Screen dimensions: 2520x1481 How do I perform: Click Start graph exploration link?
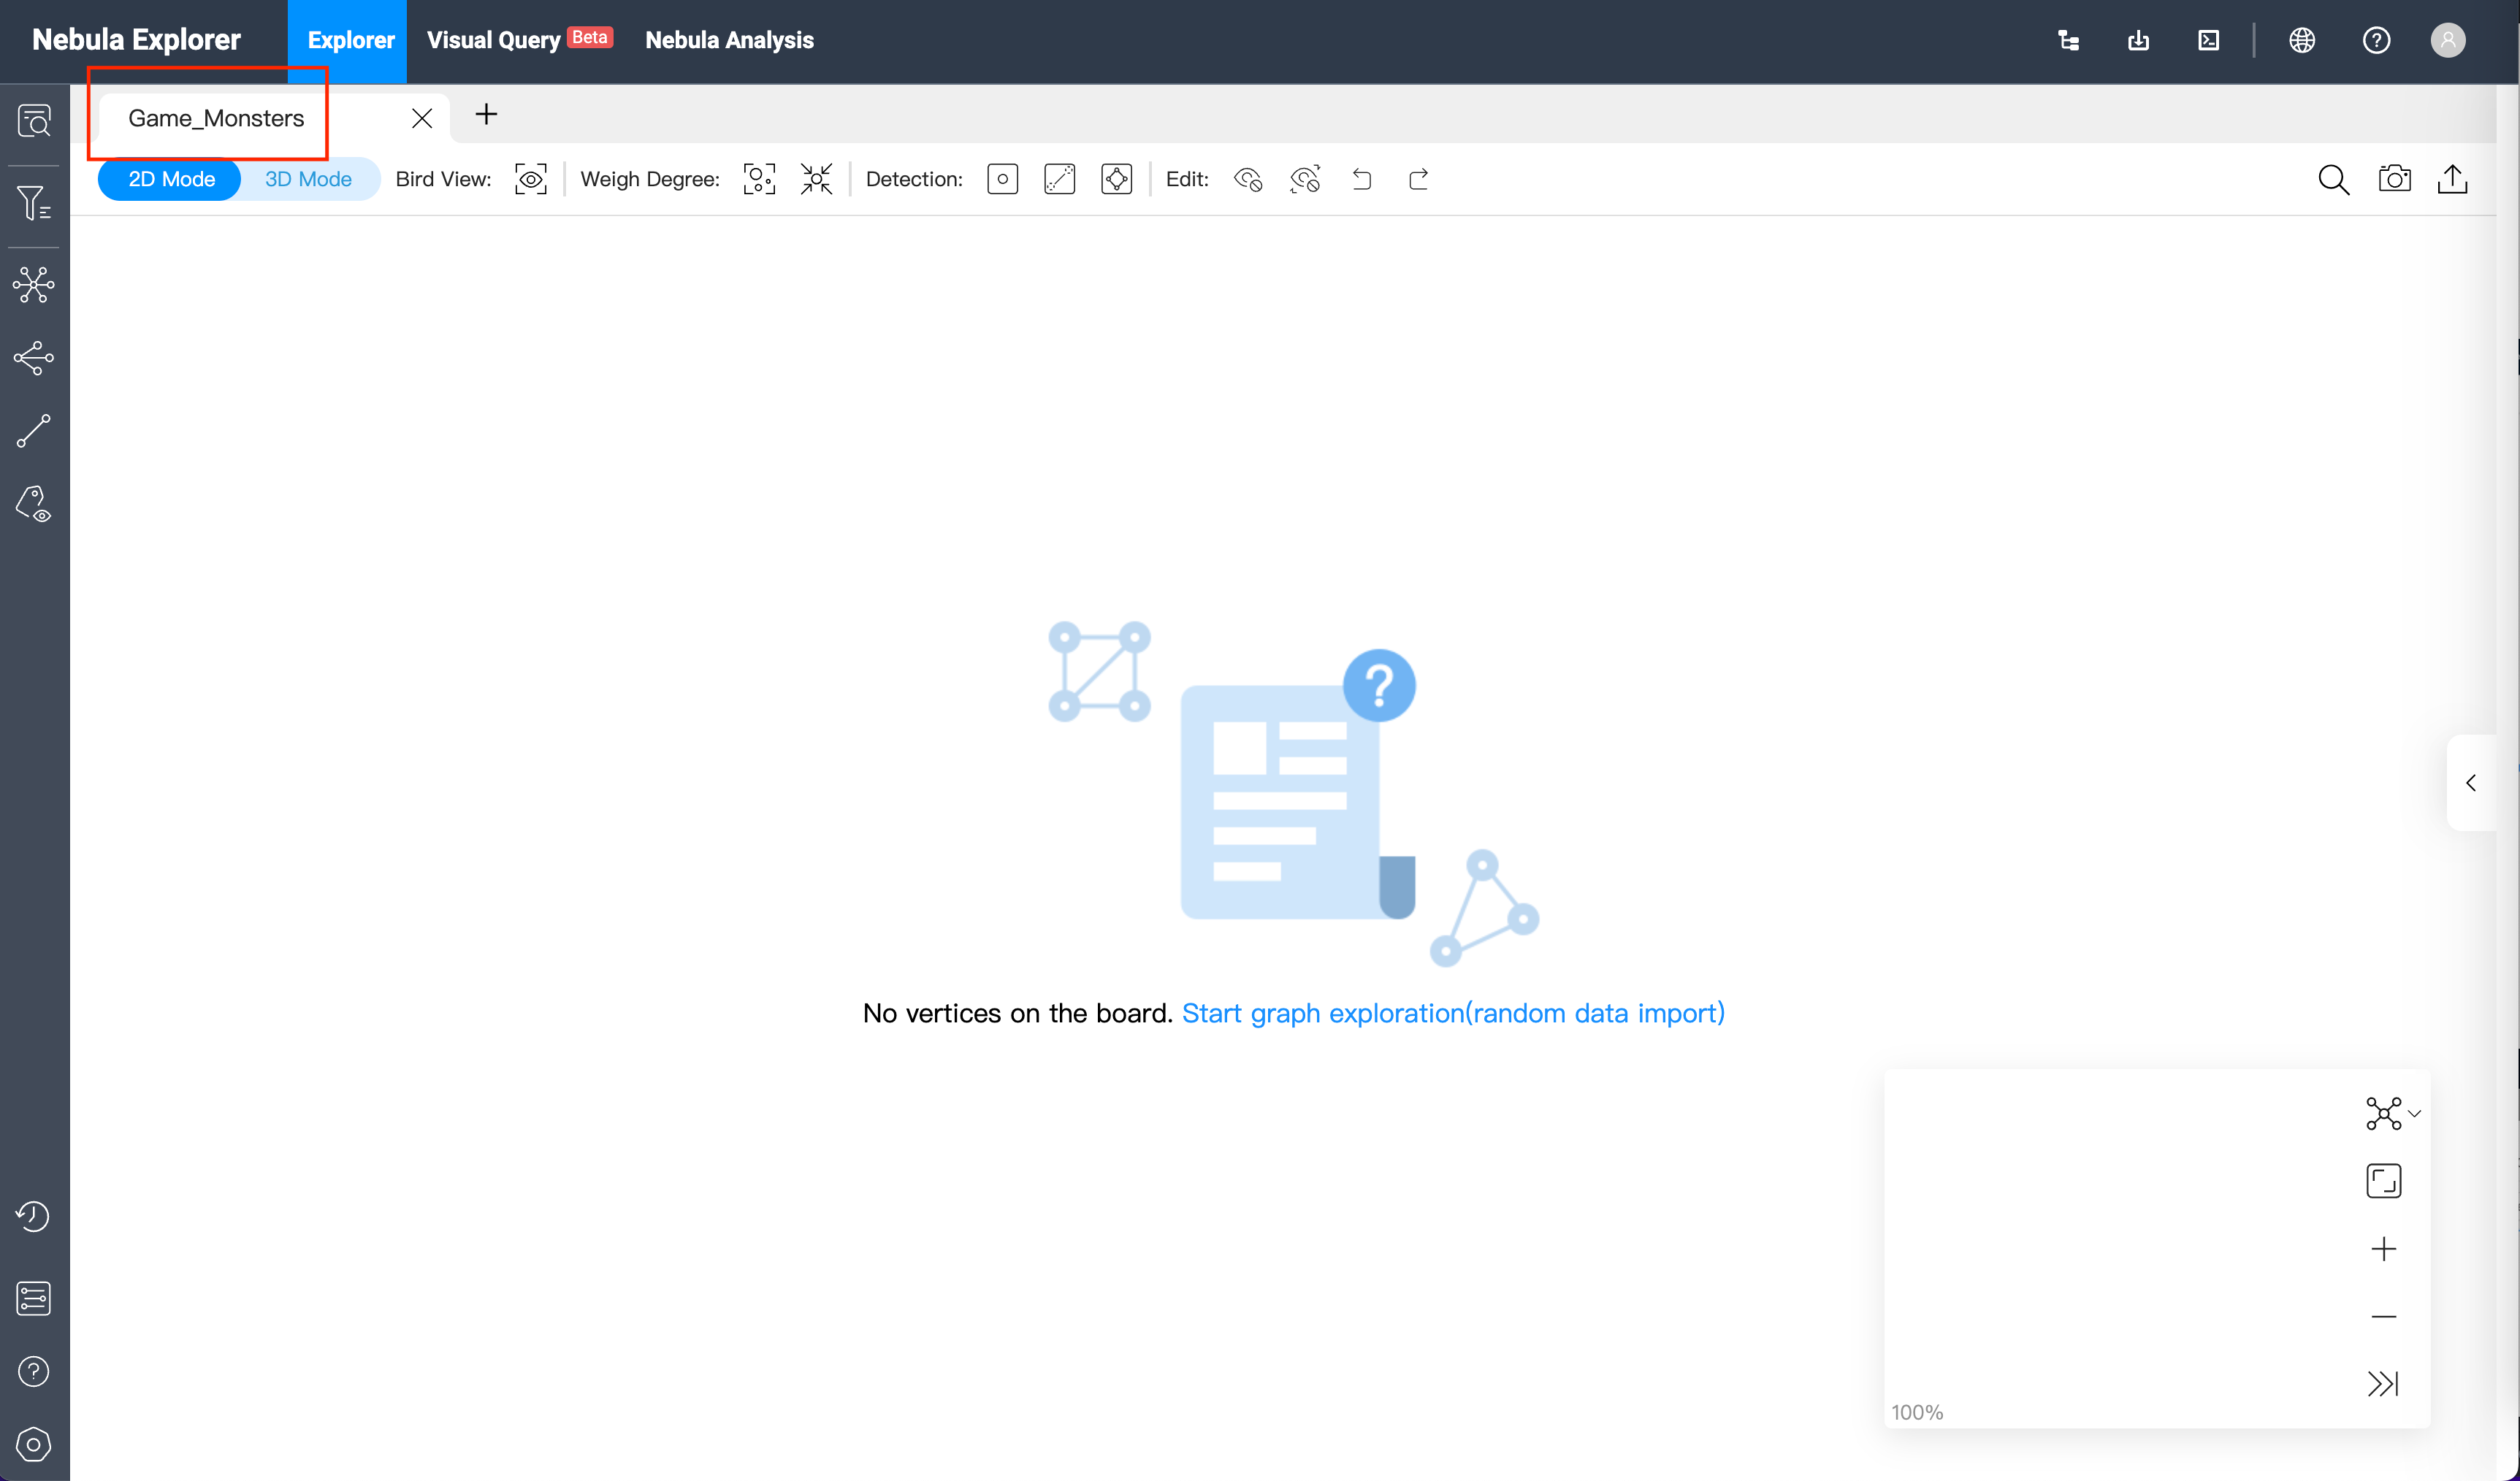pyautogui.click(x=1454, y=1014)
